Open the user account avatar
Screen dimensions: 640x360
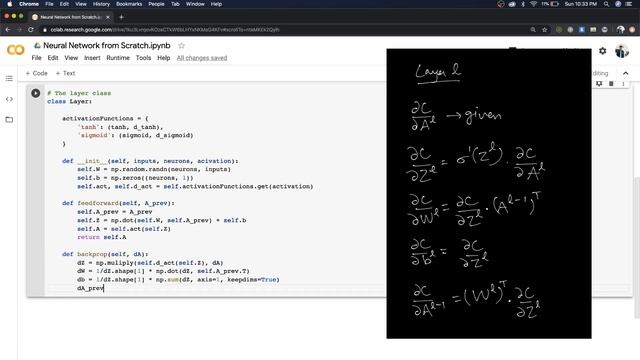coord(622,51)
